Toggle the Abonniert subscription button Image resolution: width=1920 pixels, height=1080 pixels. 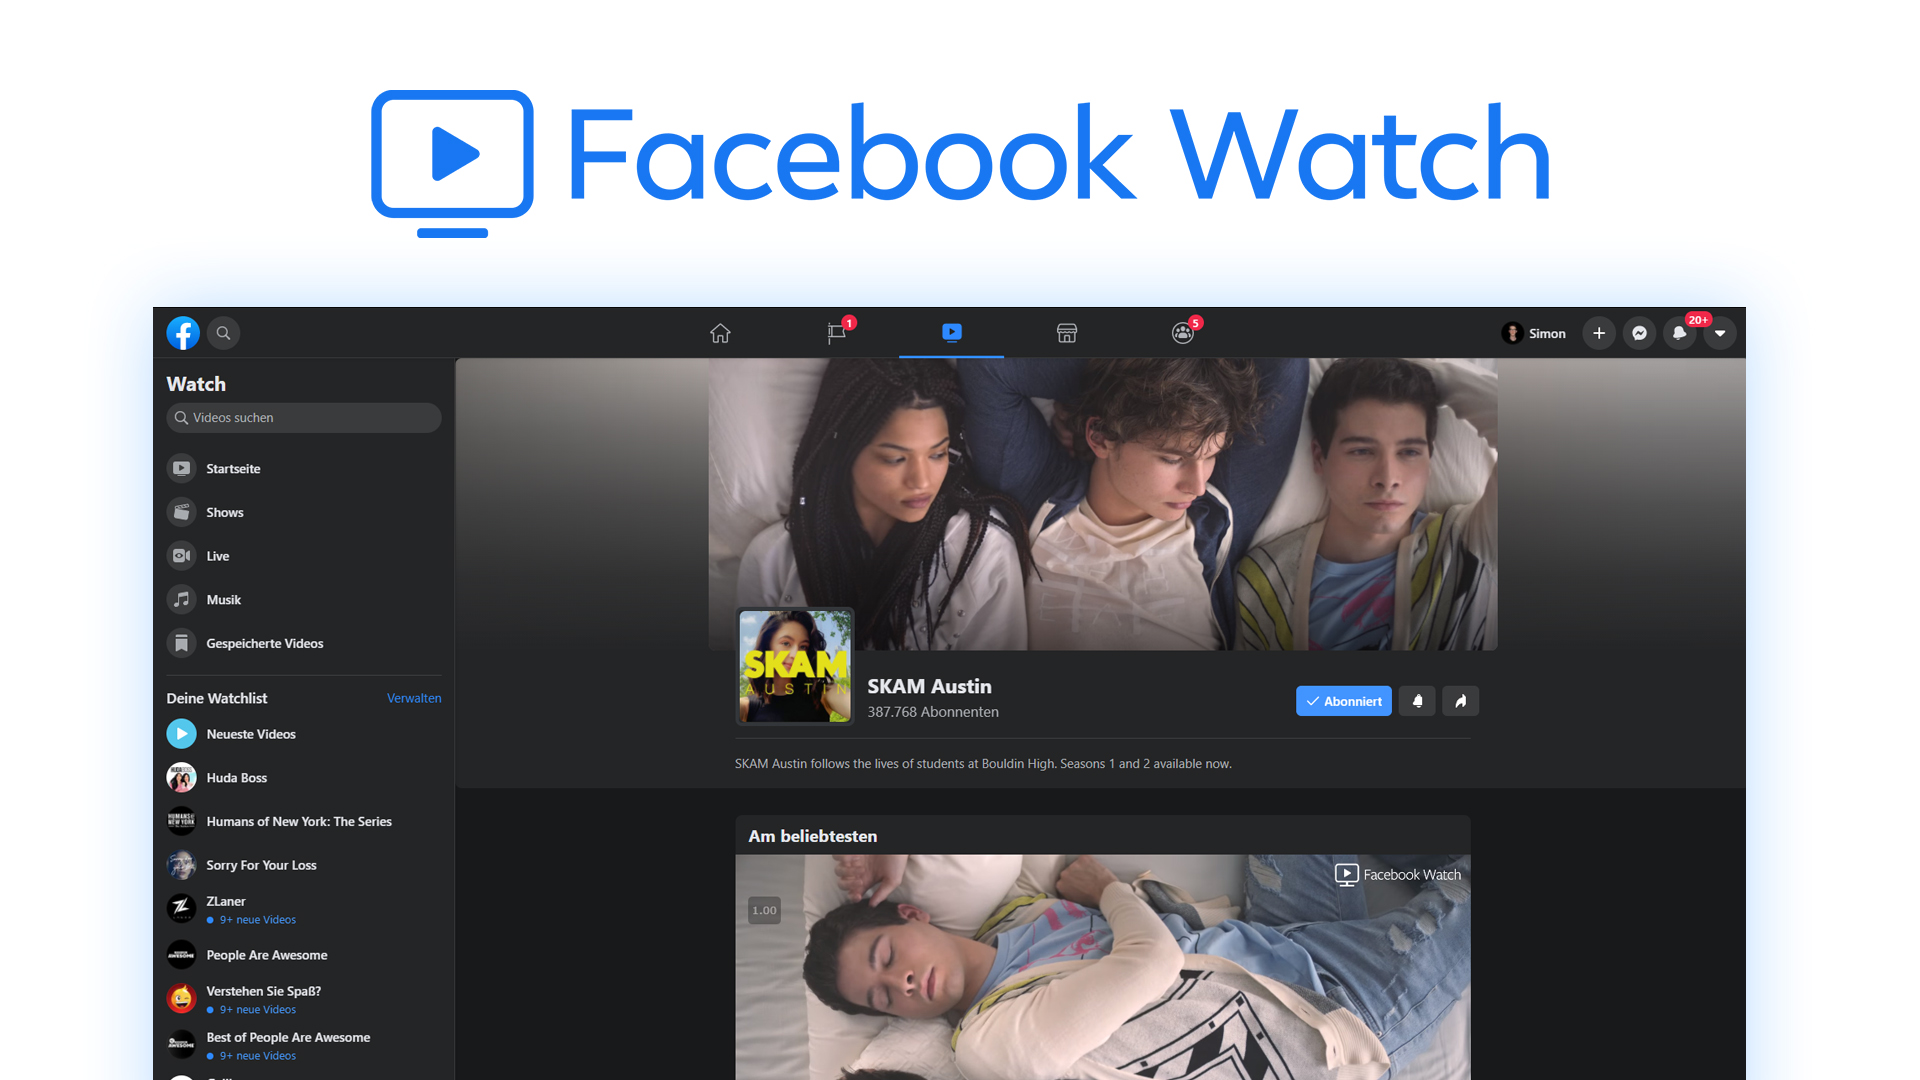pos(1345,700)
